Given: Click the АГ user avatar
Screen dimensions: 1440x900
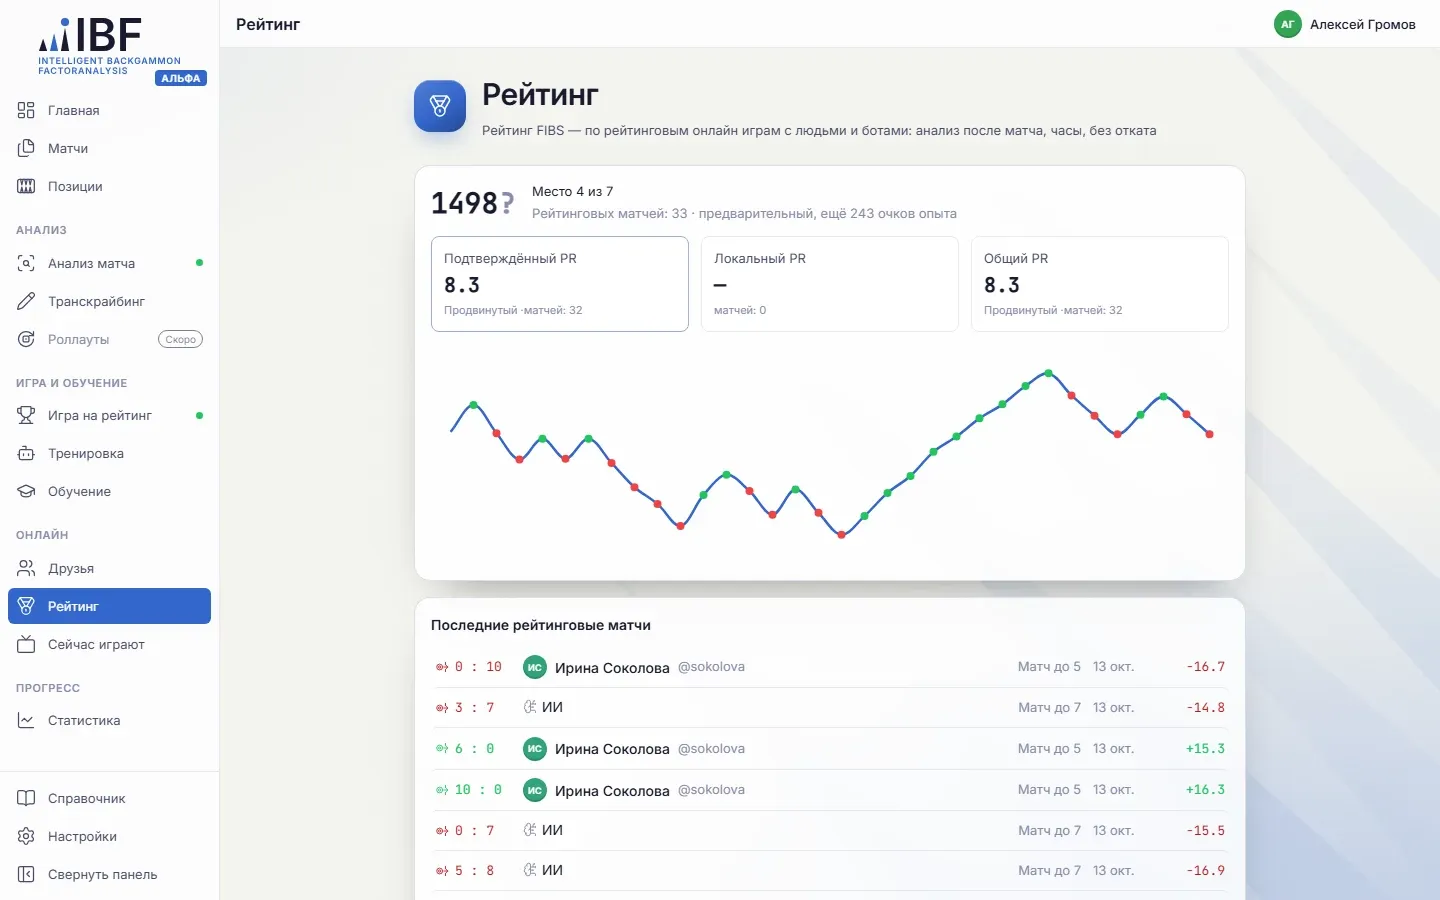Looking at the screenshot, I should [1288, 24].
